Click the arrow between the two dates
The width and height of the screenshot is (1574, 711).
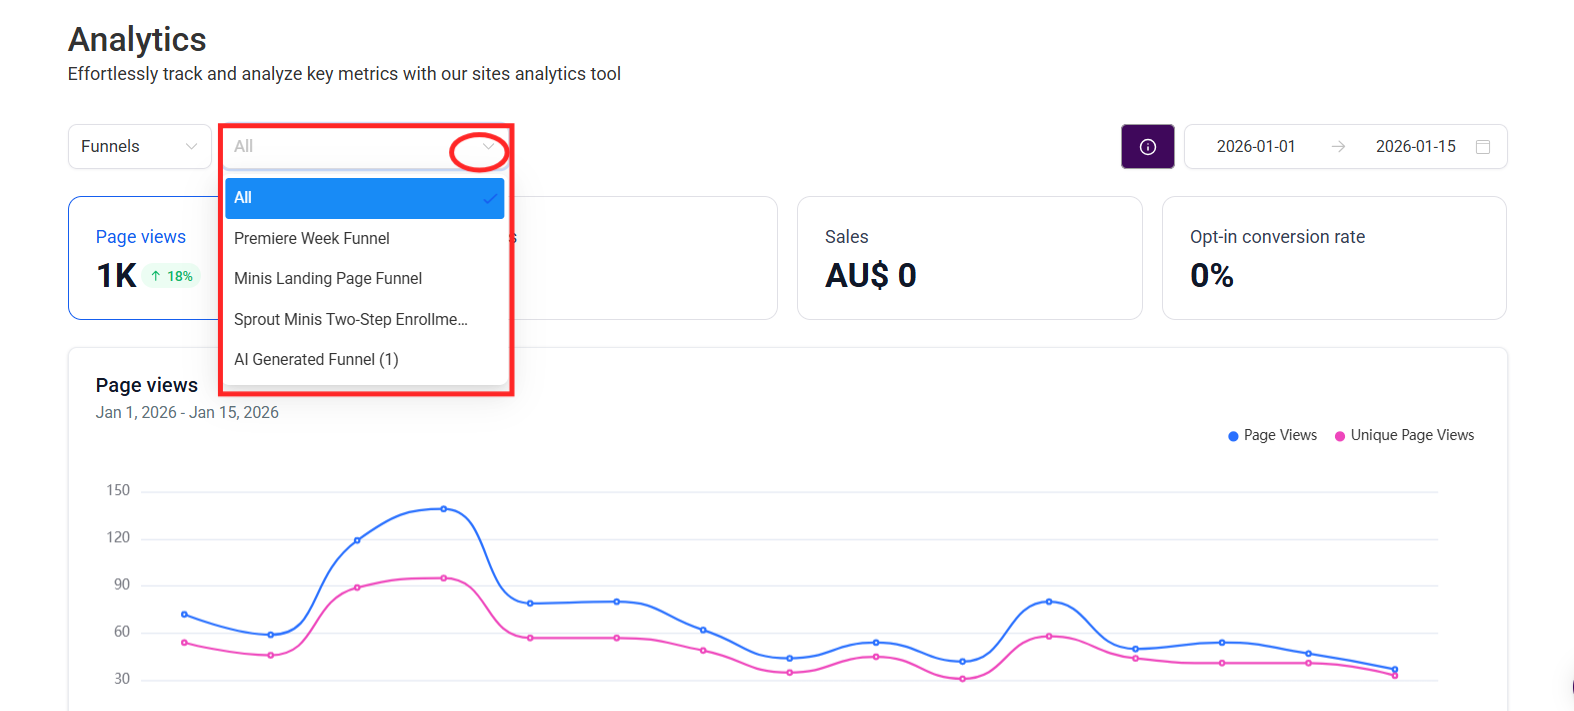point(1338,147)
